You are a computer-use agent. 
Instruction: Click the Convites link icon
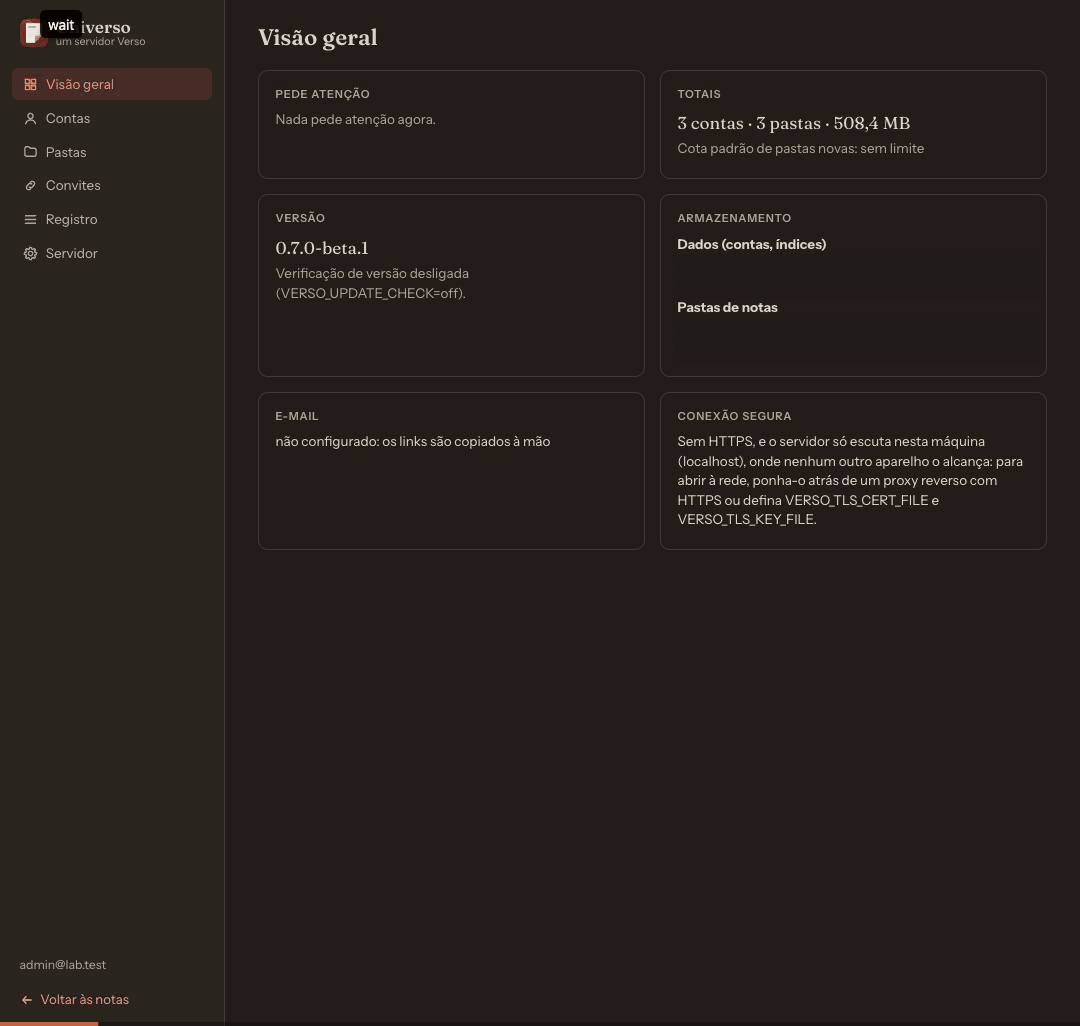tap(30, 185)
